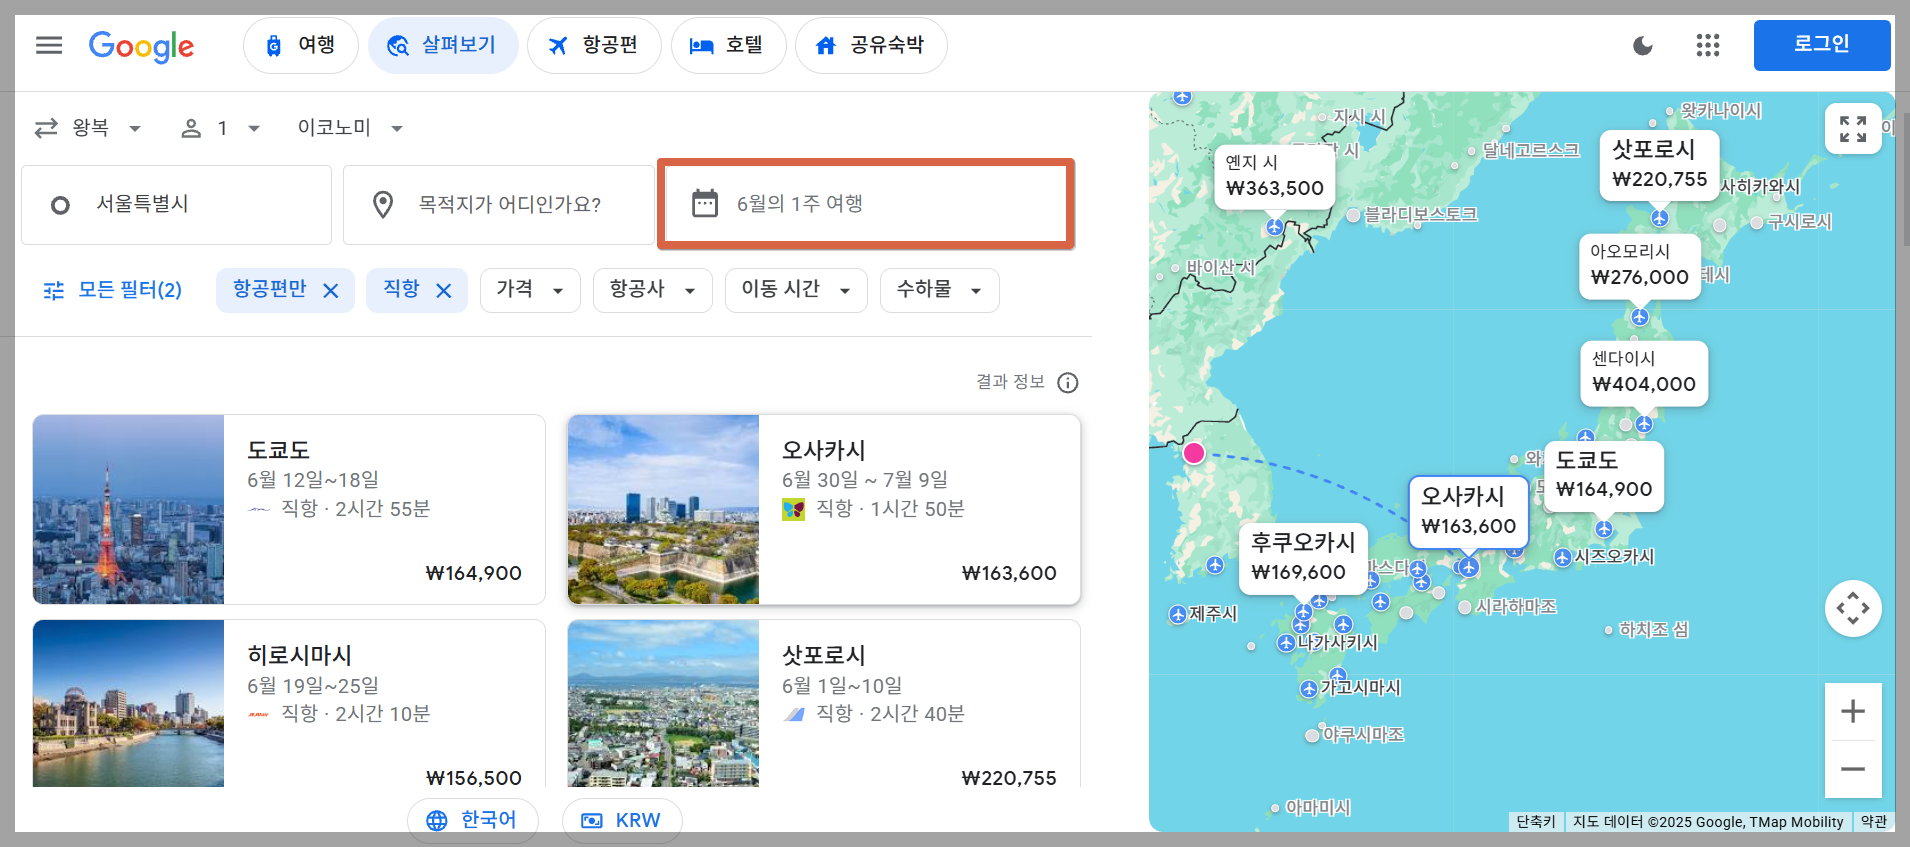
Task: Click the 가고시마시 airport marker
Action: (1308, 688)
